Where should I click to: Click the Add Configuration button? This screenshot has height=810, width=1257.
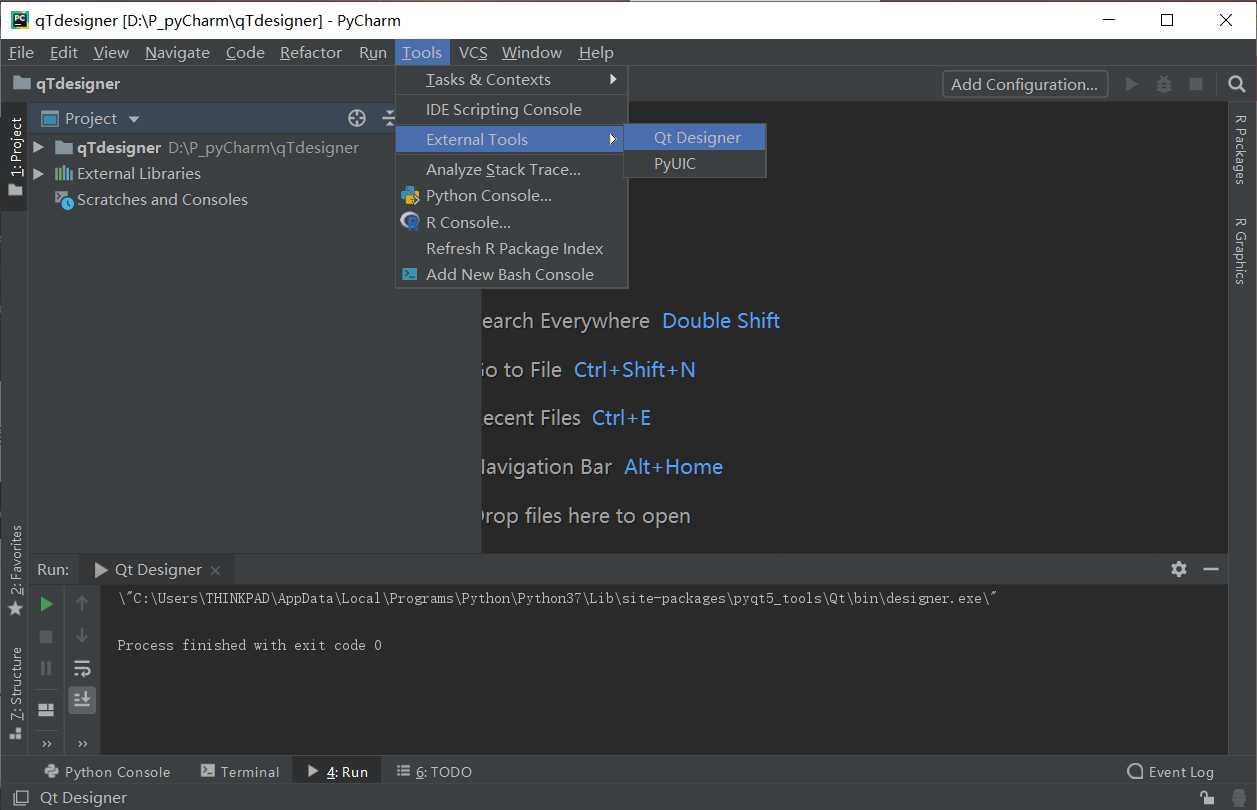(1025, 84)
